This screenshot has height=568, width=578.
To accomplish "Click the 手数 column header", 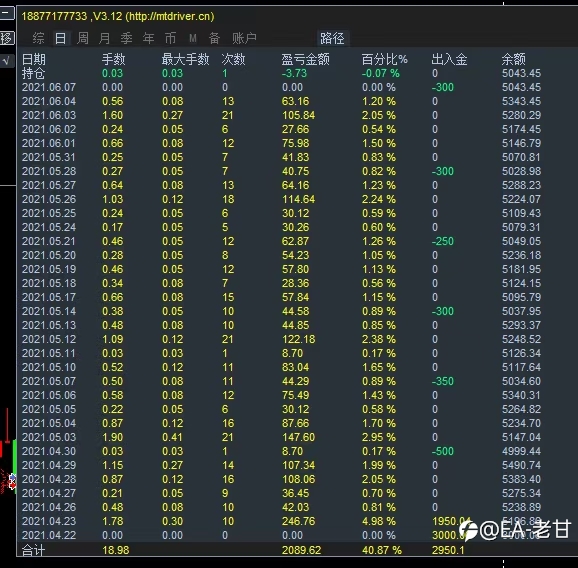I will [114, 59].
